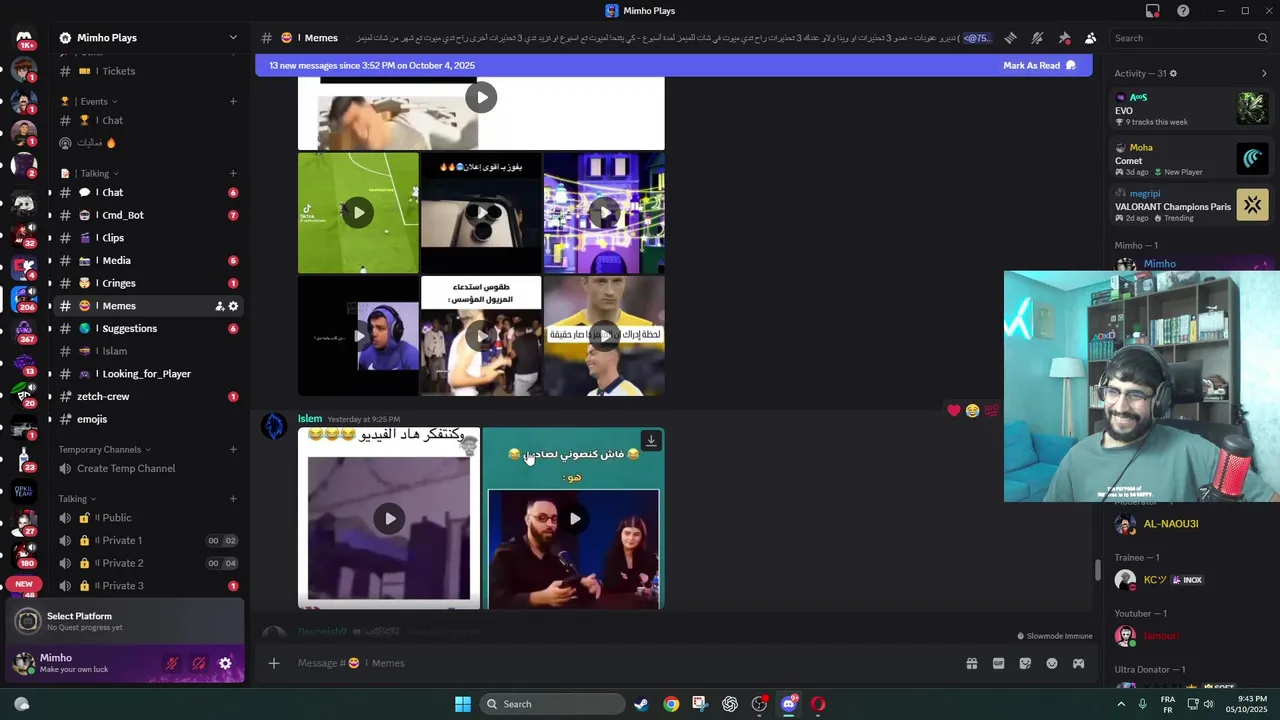Open the sticker picker
Image resolution: width=1280 pixels, height=720 pixels.
point(1025,663)
